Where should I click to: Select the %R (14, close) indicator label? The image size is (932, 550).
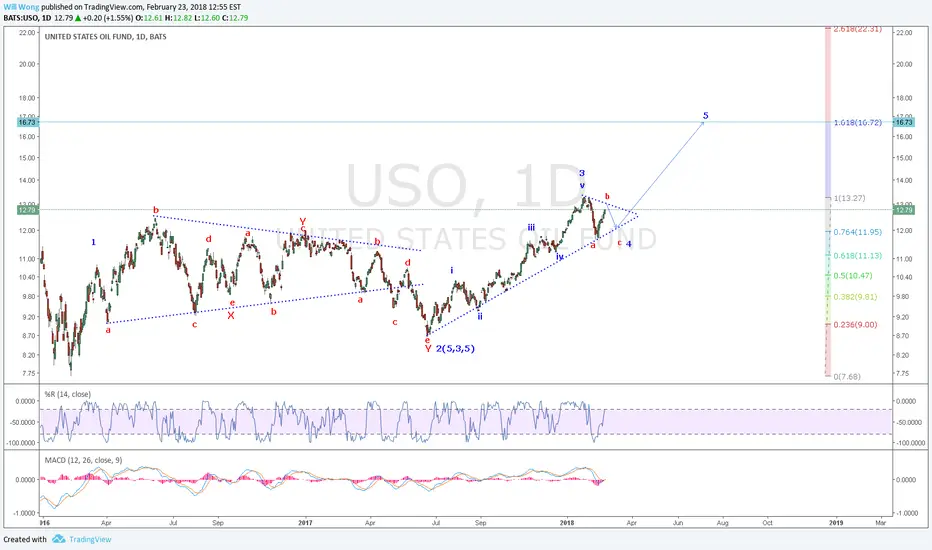68,394
